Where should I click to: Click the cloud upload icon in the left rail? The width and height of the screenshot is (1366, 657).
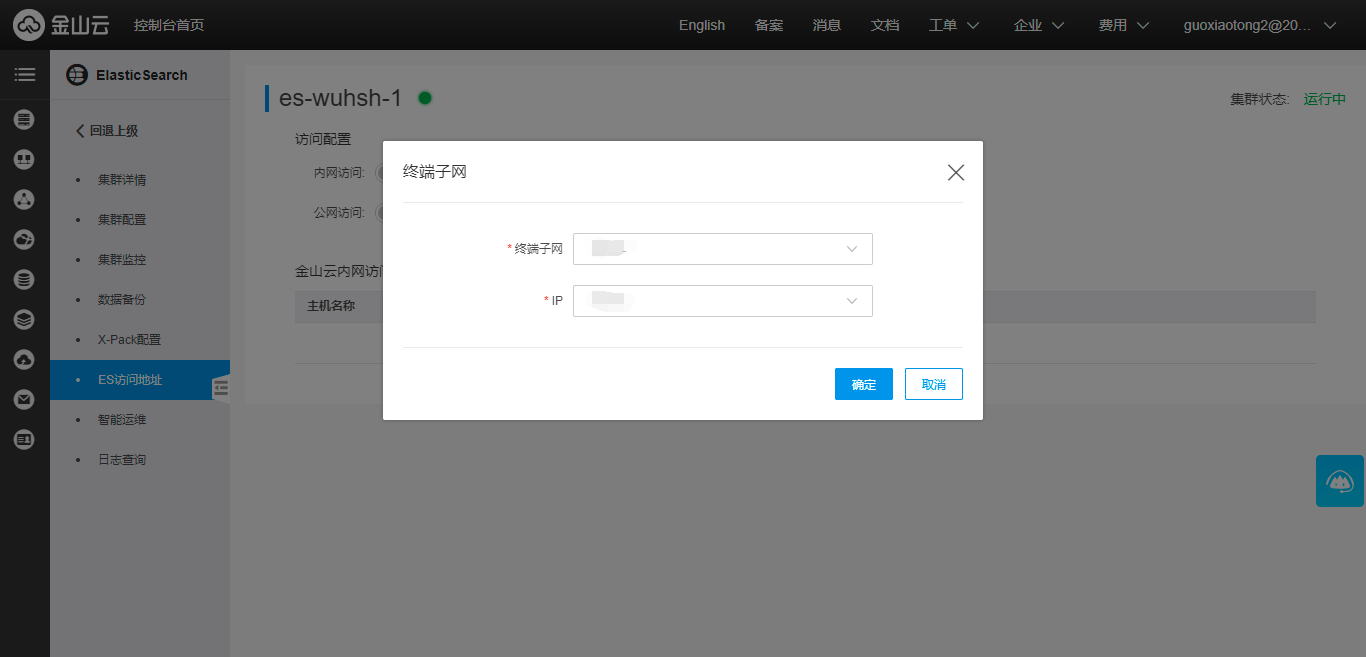pos(25,360)
